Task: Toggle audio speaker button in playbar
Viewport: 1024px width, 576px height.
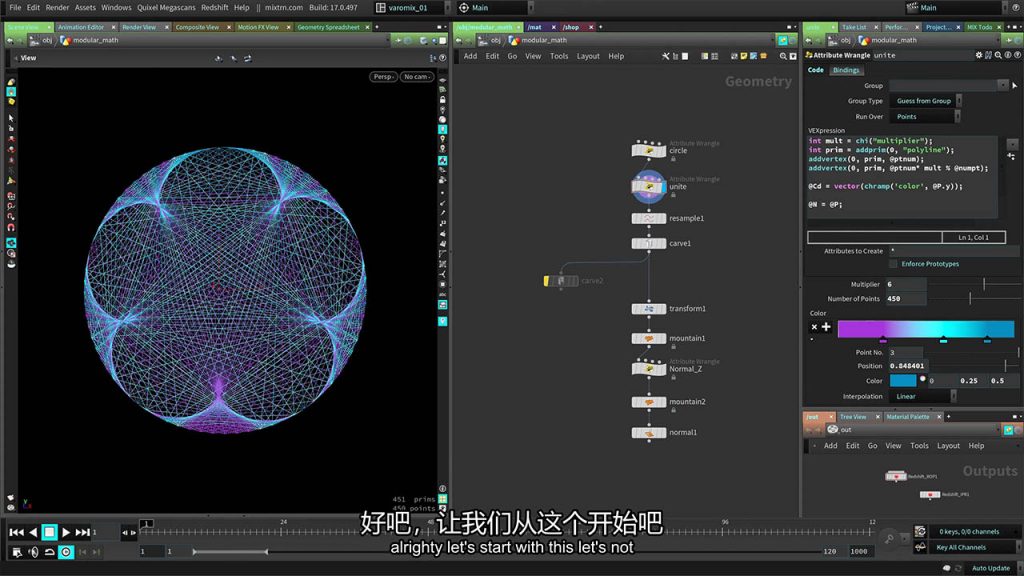Action: (x=33, y=552)
